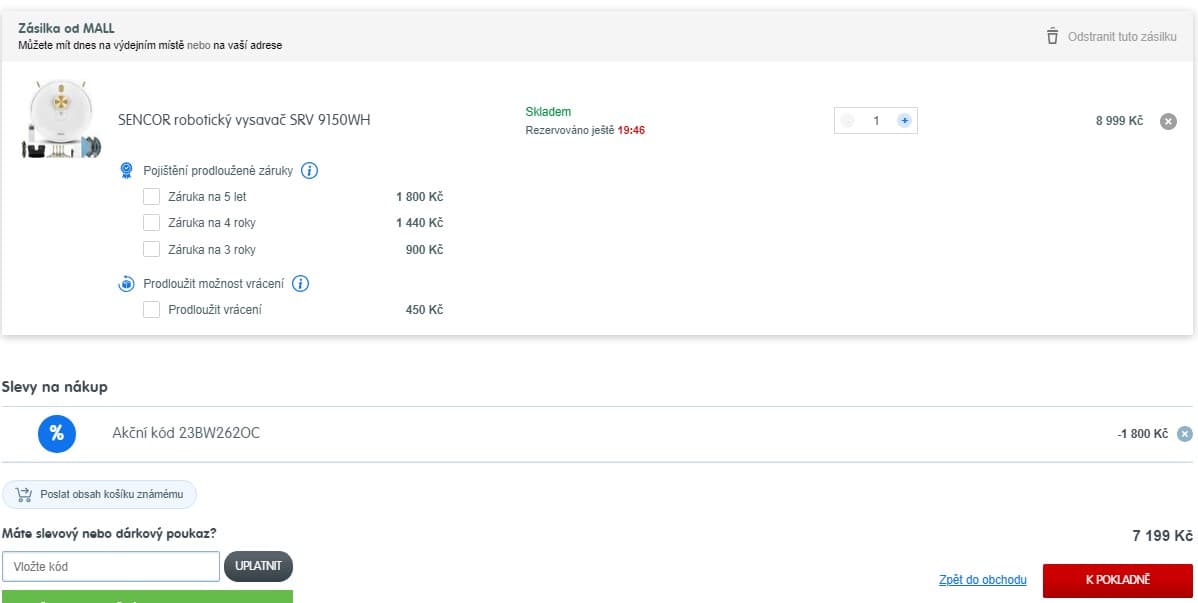
Task: Enable the Prodloužit vrácení checkbox
Action: (151, 310)
